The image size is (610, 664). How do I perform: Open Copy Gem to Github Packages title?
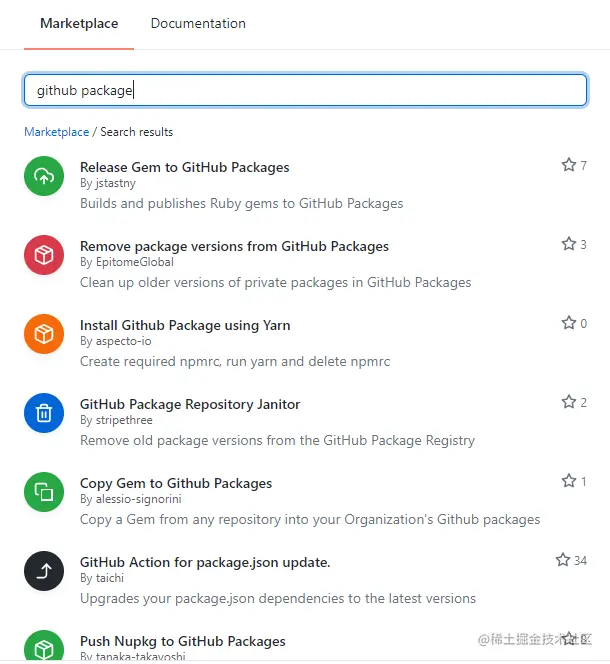[176, 483]
